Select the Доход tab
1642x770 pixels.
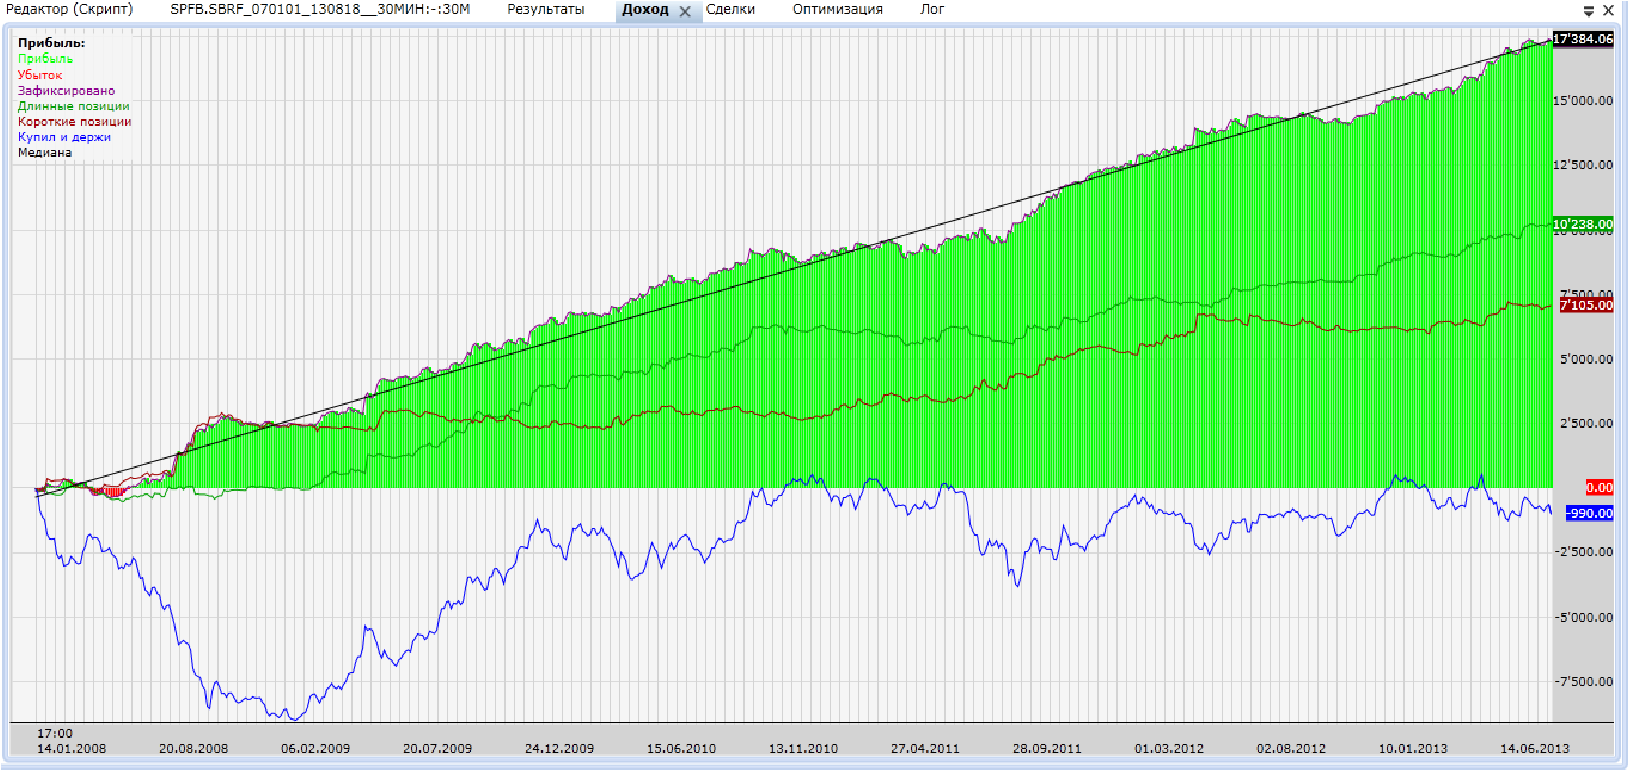click(645, 10)
